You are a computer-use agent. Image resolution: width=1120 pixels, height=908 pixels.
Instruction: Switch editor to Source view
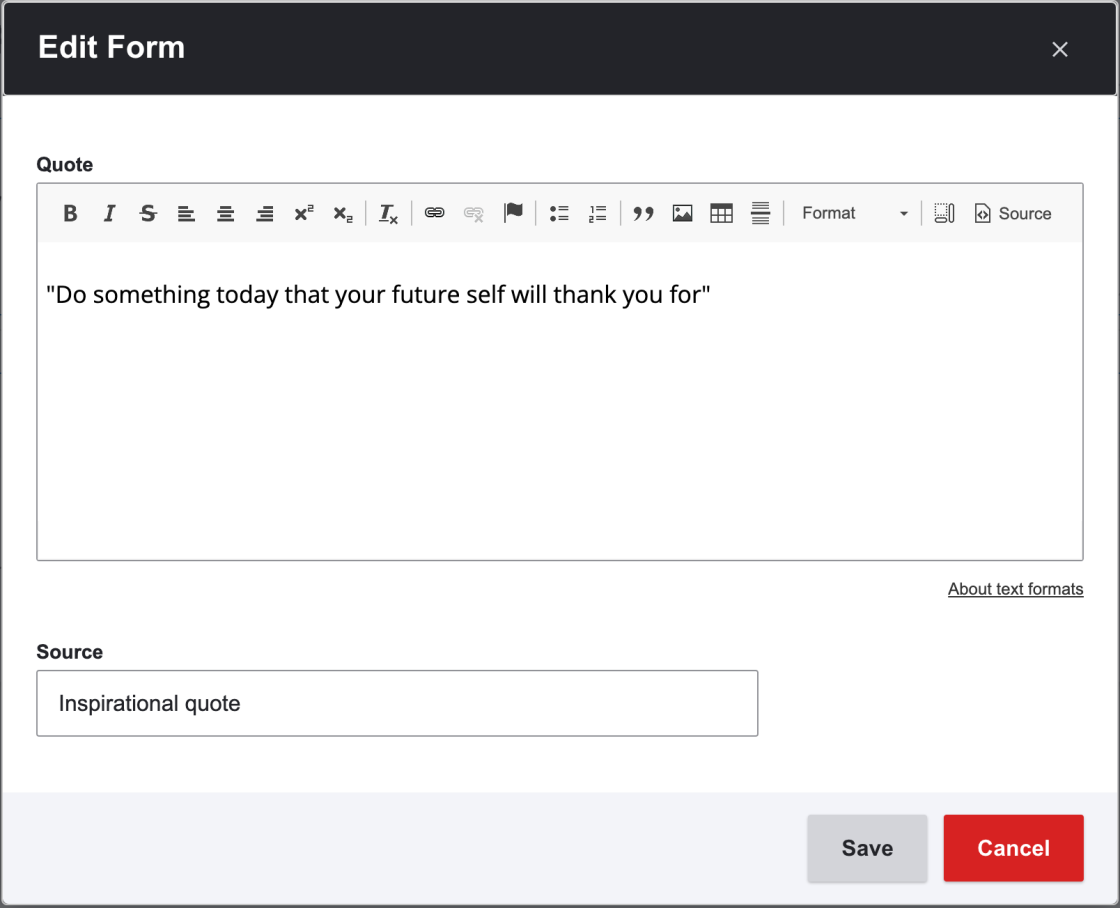click(1013, 213)
